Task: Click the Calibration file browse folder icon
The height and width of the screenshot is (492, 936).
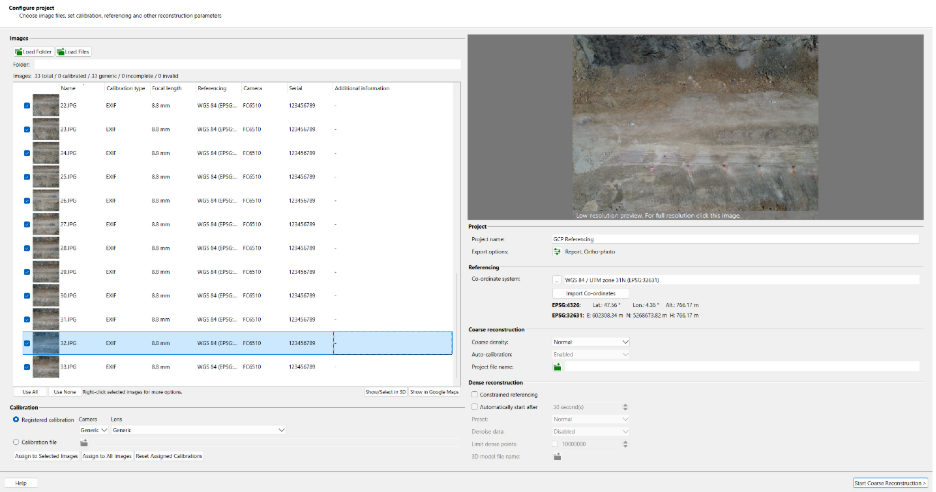Action: (x=85, y=442)
